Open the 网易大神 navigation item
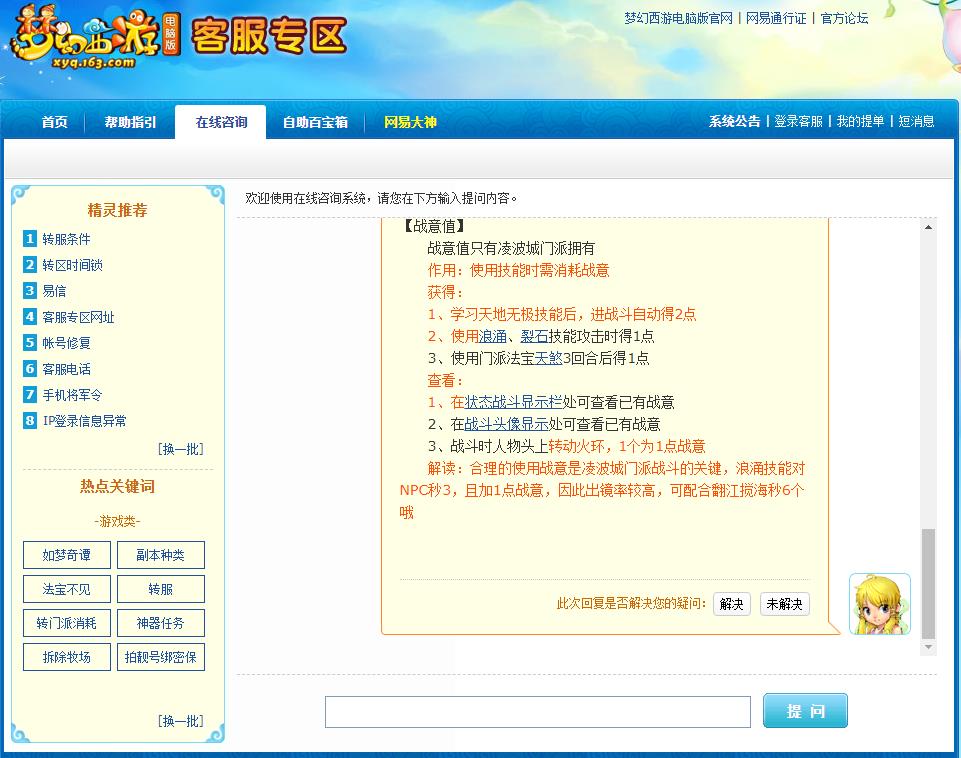961x758 pixels. pyautogui.click(x=410, y=121)
